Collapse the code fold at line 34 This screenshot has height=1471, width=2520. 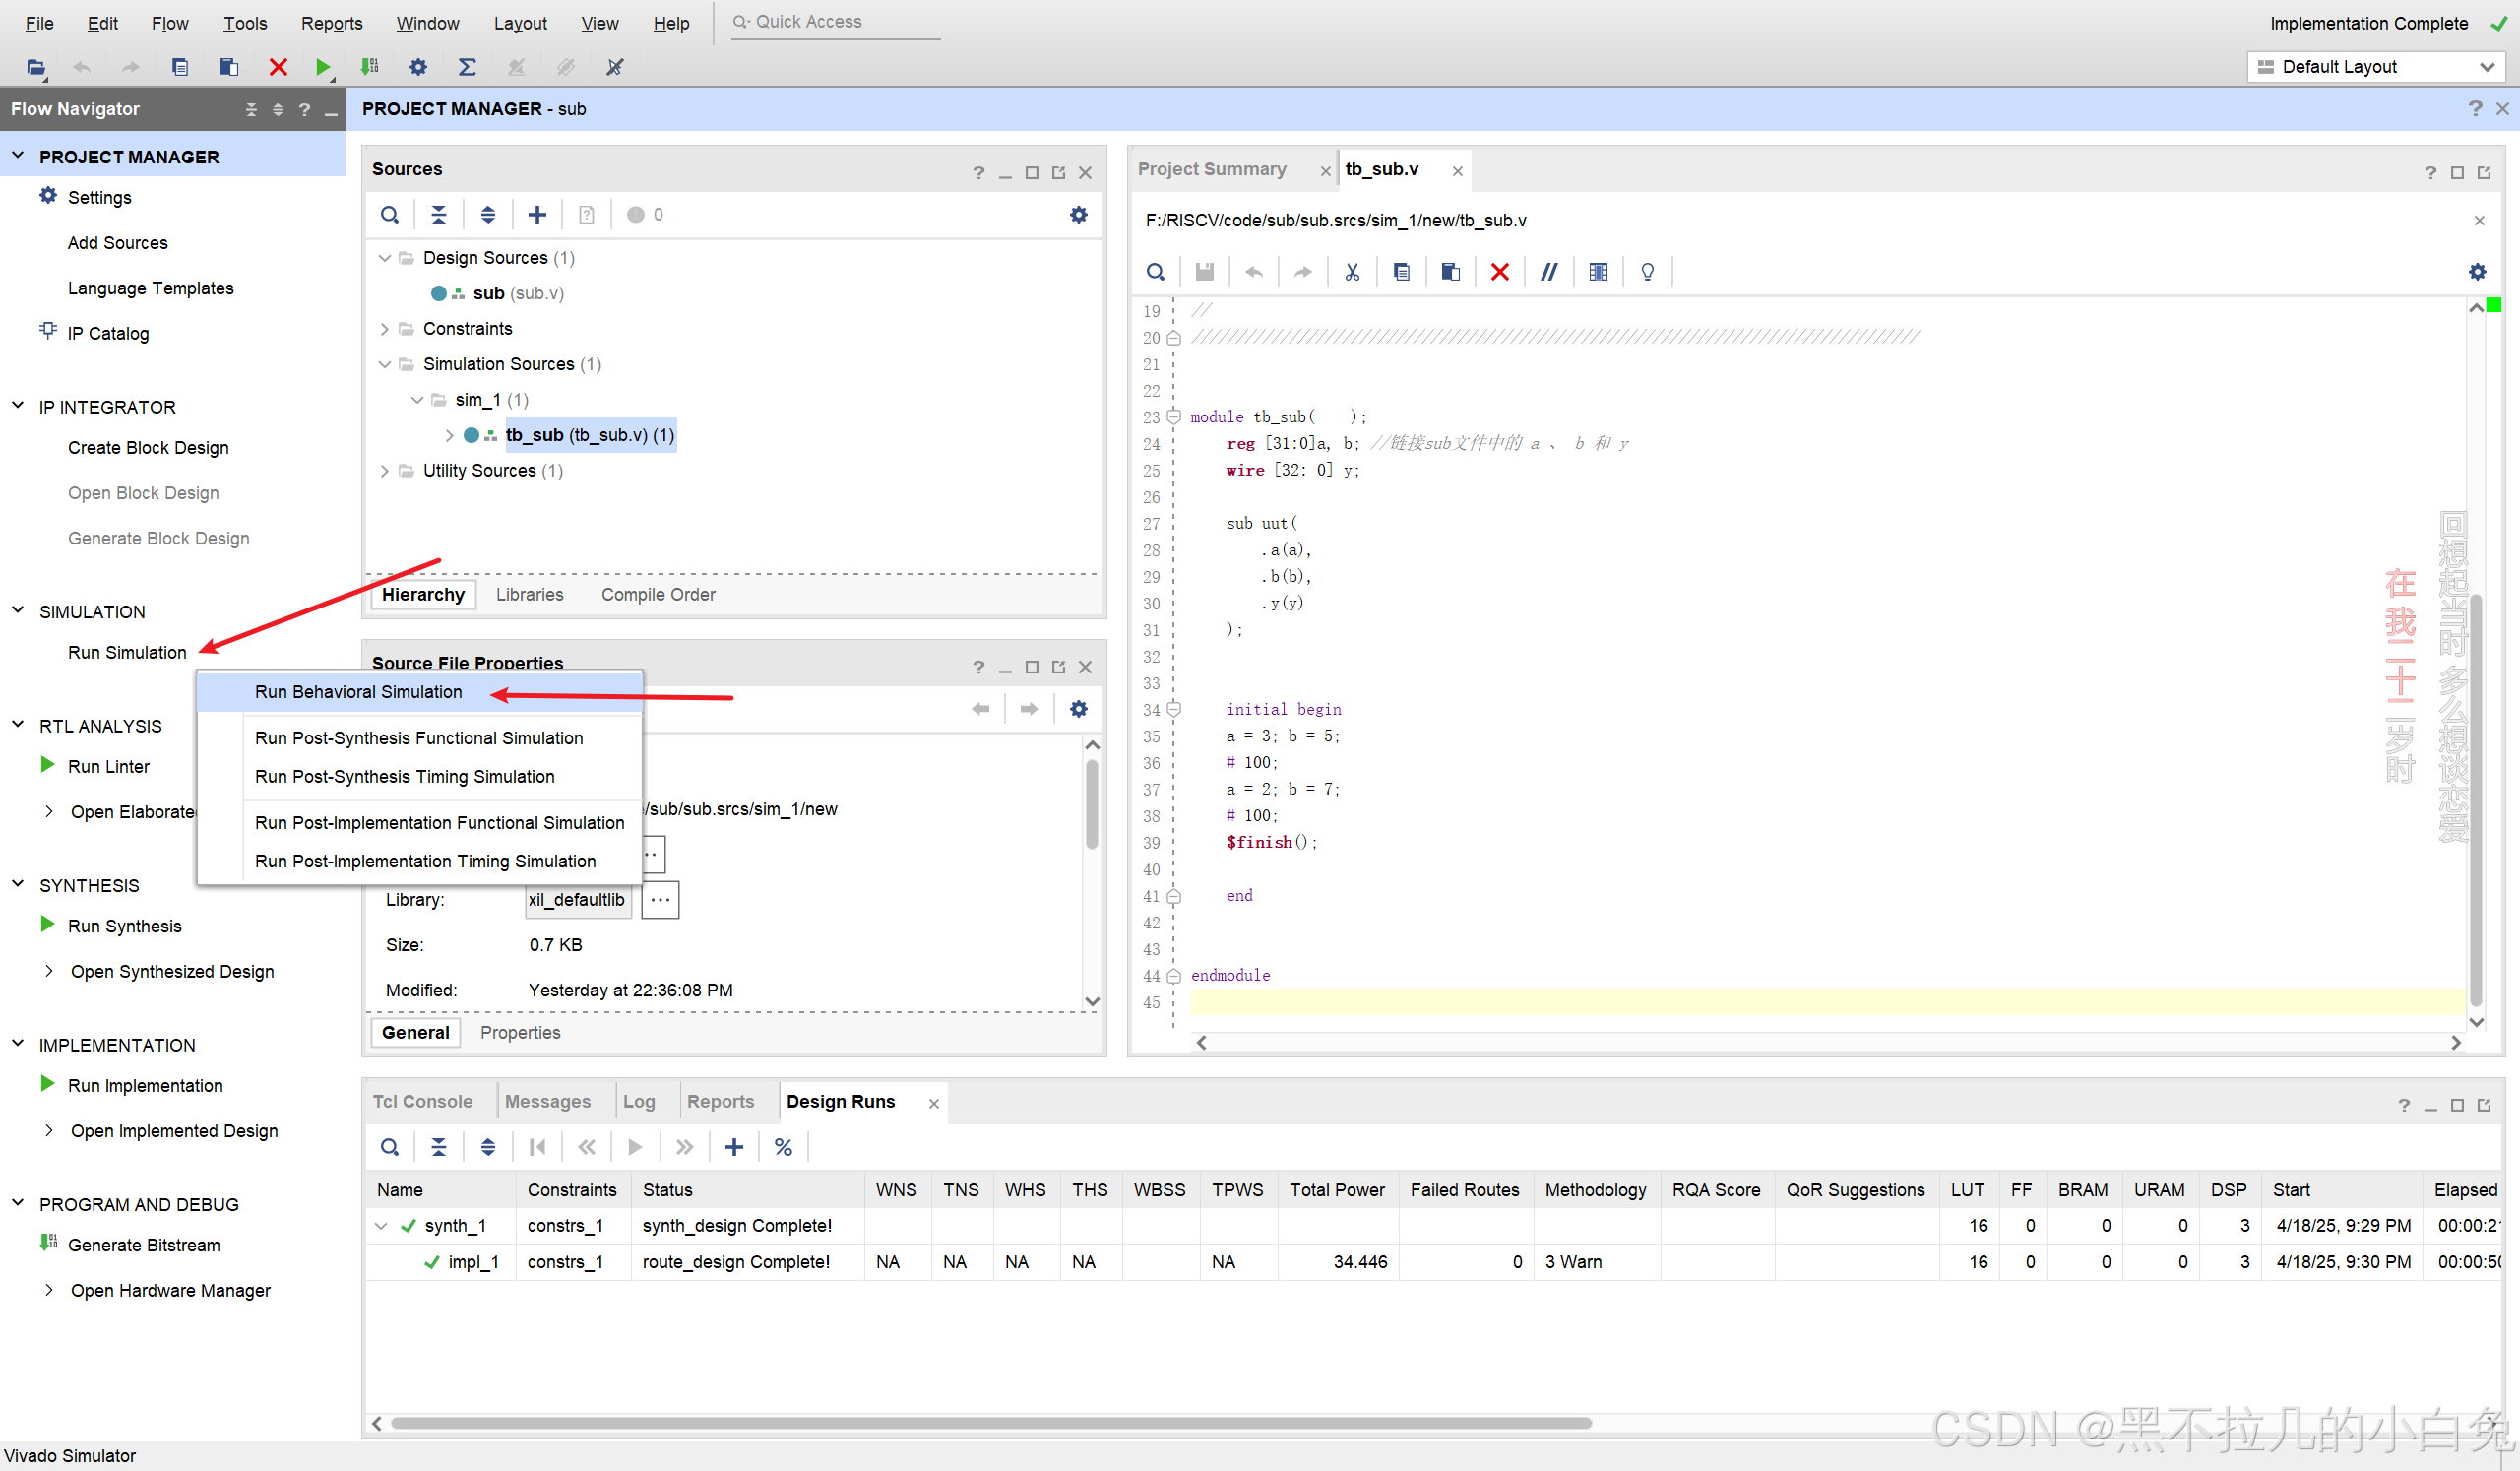(1174, 709)
